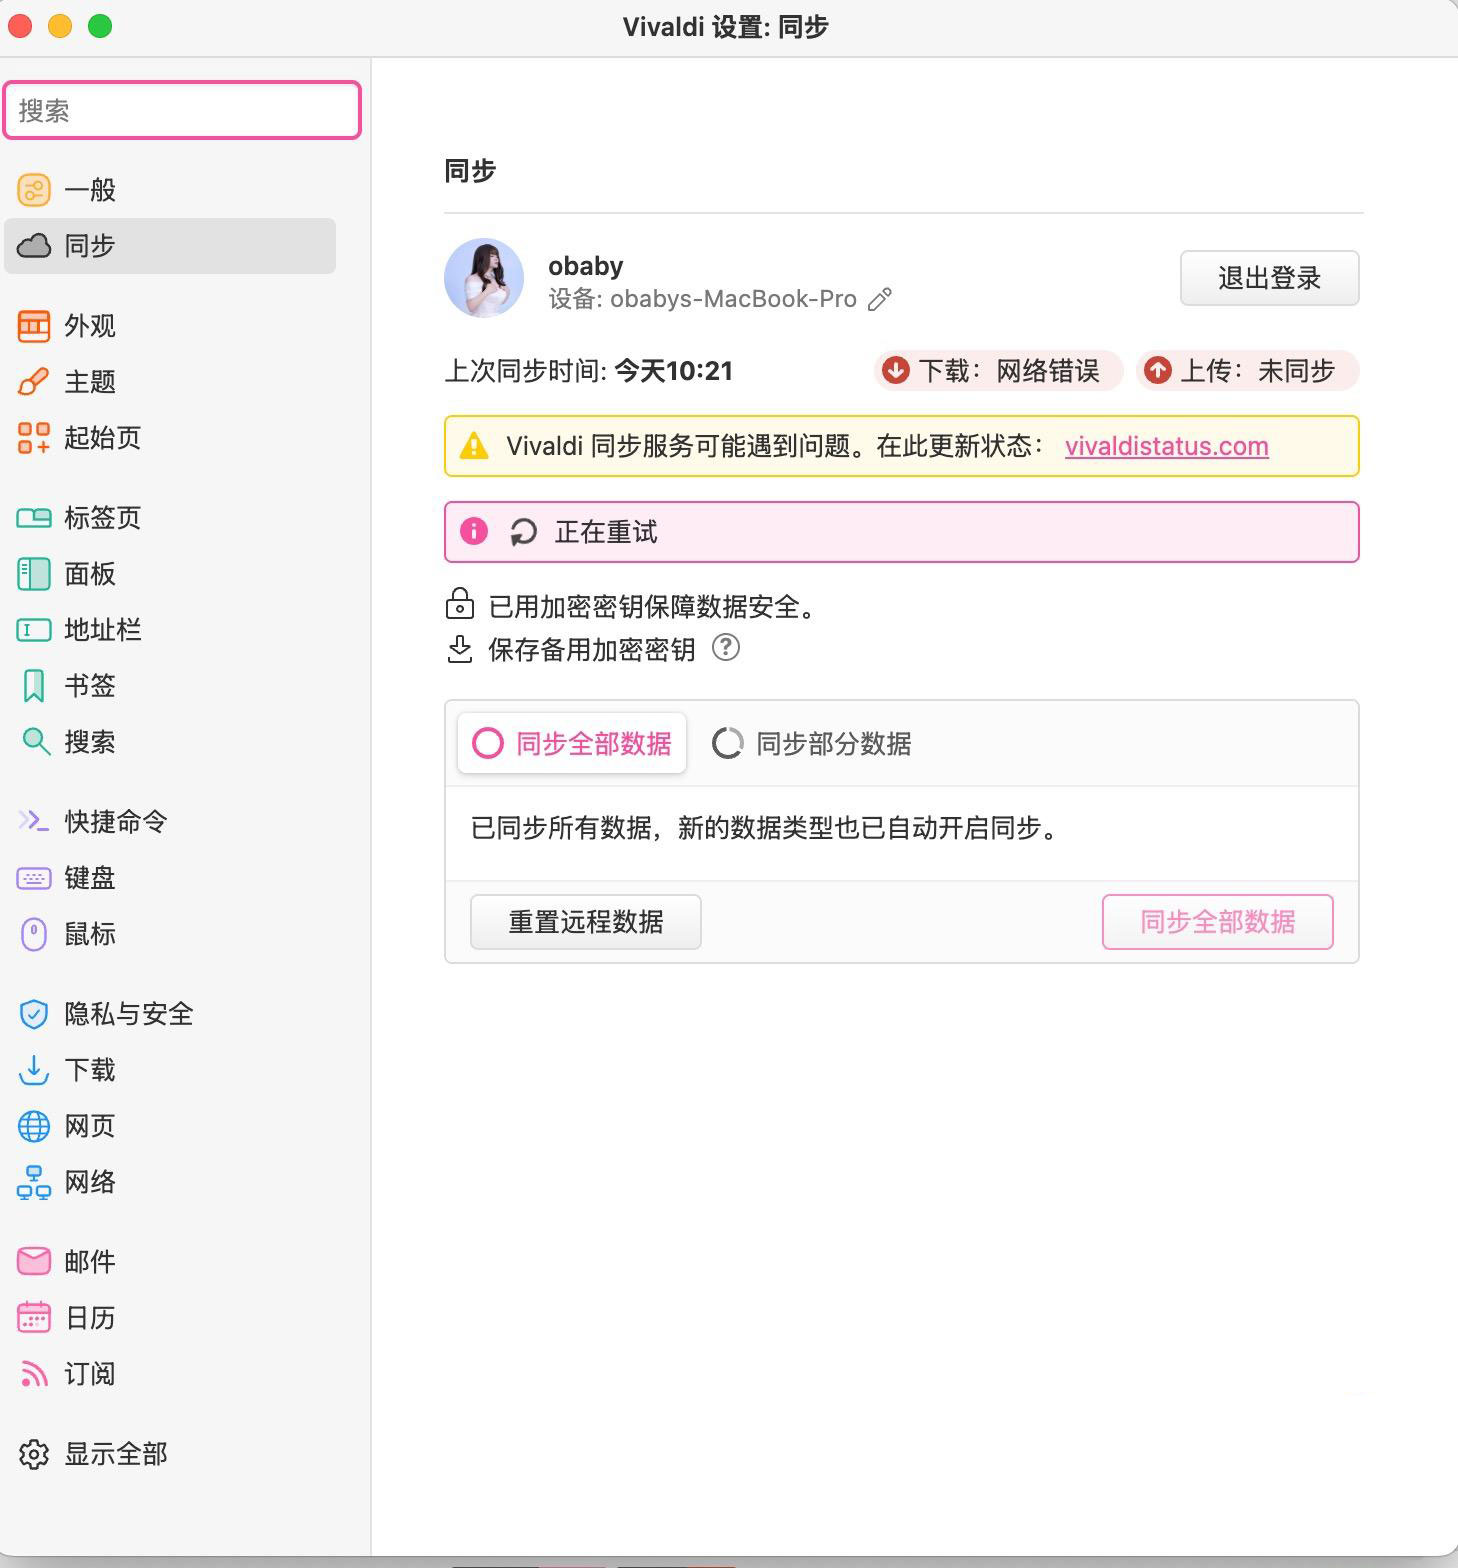
Task: Click the retry refresh arrow icon
Action: (523, 532)
